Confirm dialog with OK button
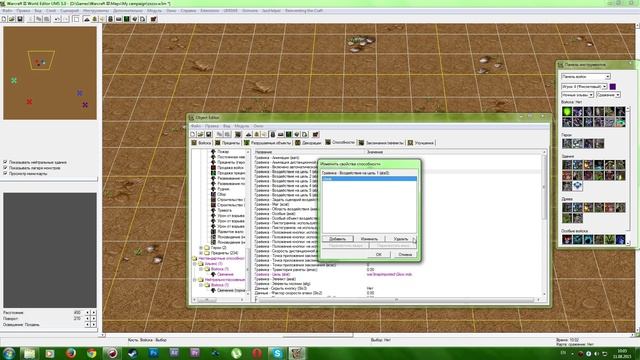 (378, 254)
